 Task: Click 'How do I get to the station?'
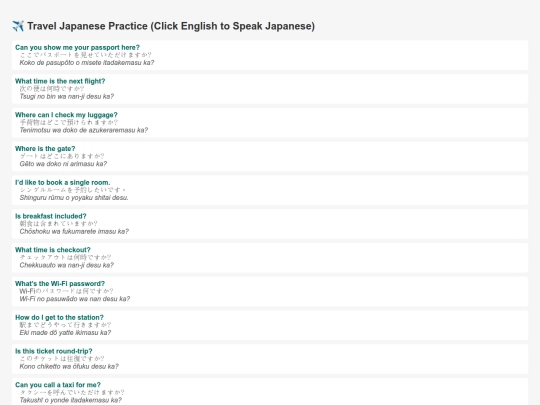[59, 318]
